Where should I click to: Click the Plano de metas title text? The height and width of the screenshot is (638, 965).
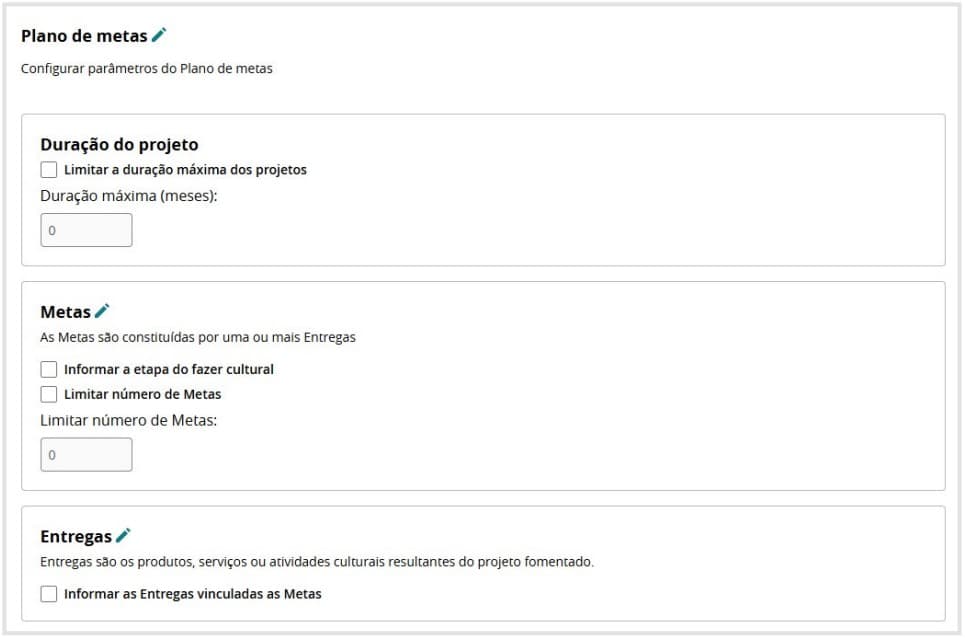click(84, 36)
